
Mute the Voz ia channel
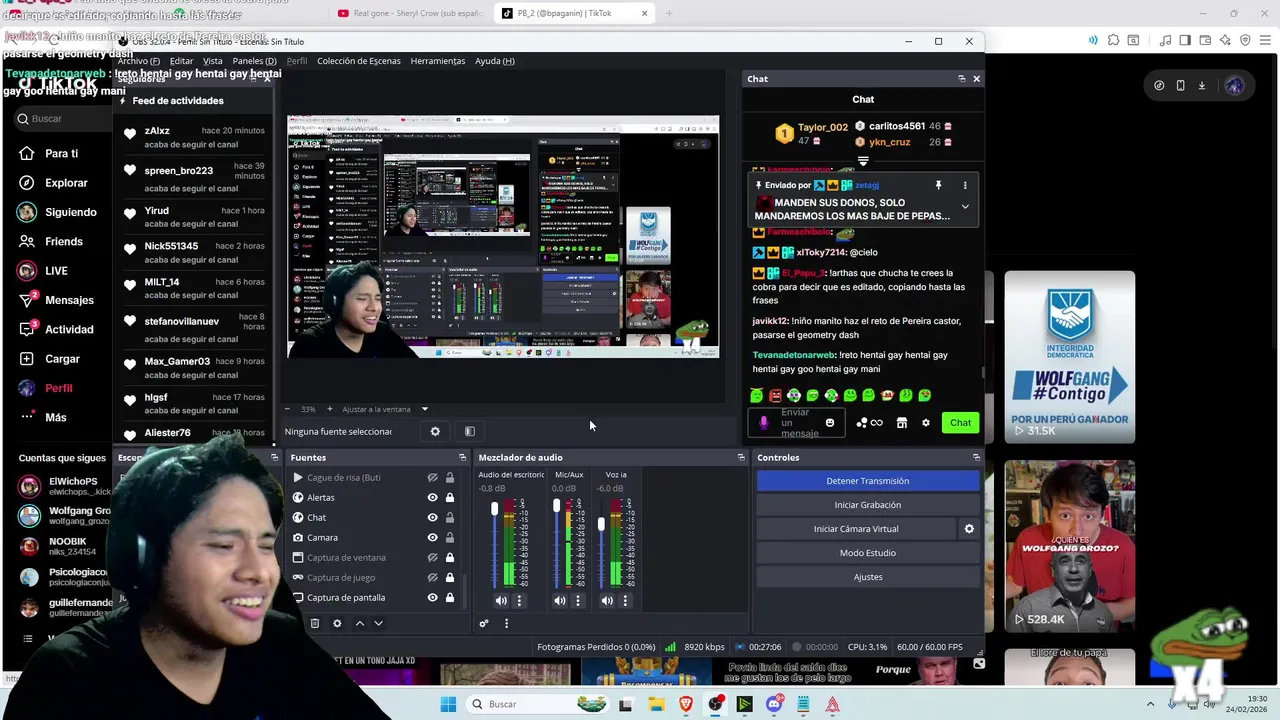coord(607,601)
